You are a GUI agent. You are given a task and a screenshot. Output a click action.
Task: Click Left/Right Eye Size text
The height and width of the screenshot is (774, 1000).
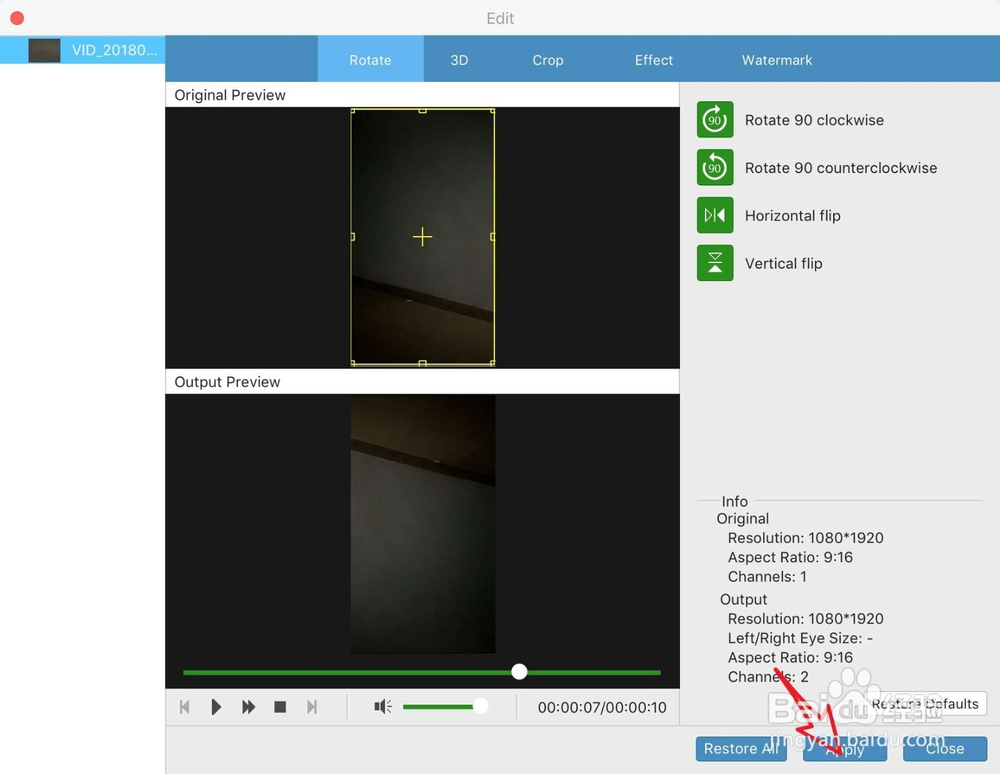coord(800,638)
